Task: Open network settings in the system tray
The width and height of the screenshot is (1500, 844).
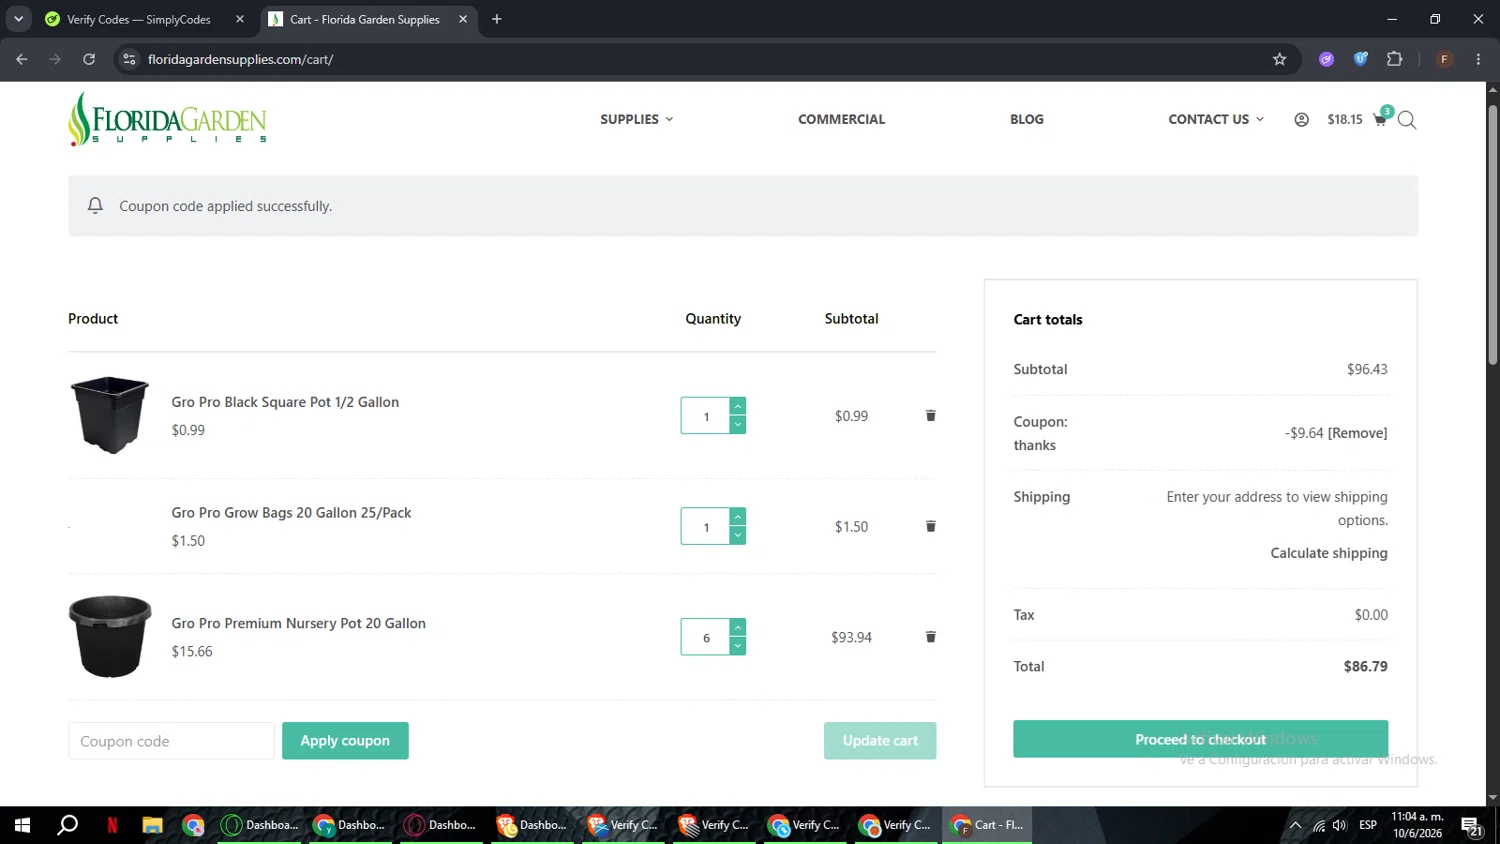Action: coord(1318,825)
